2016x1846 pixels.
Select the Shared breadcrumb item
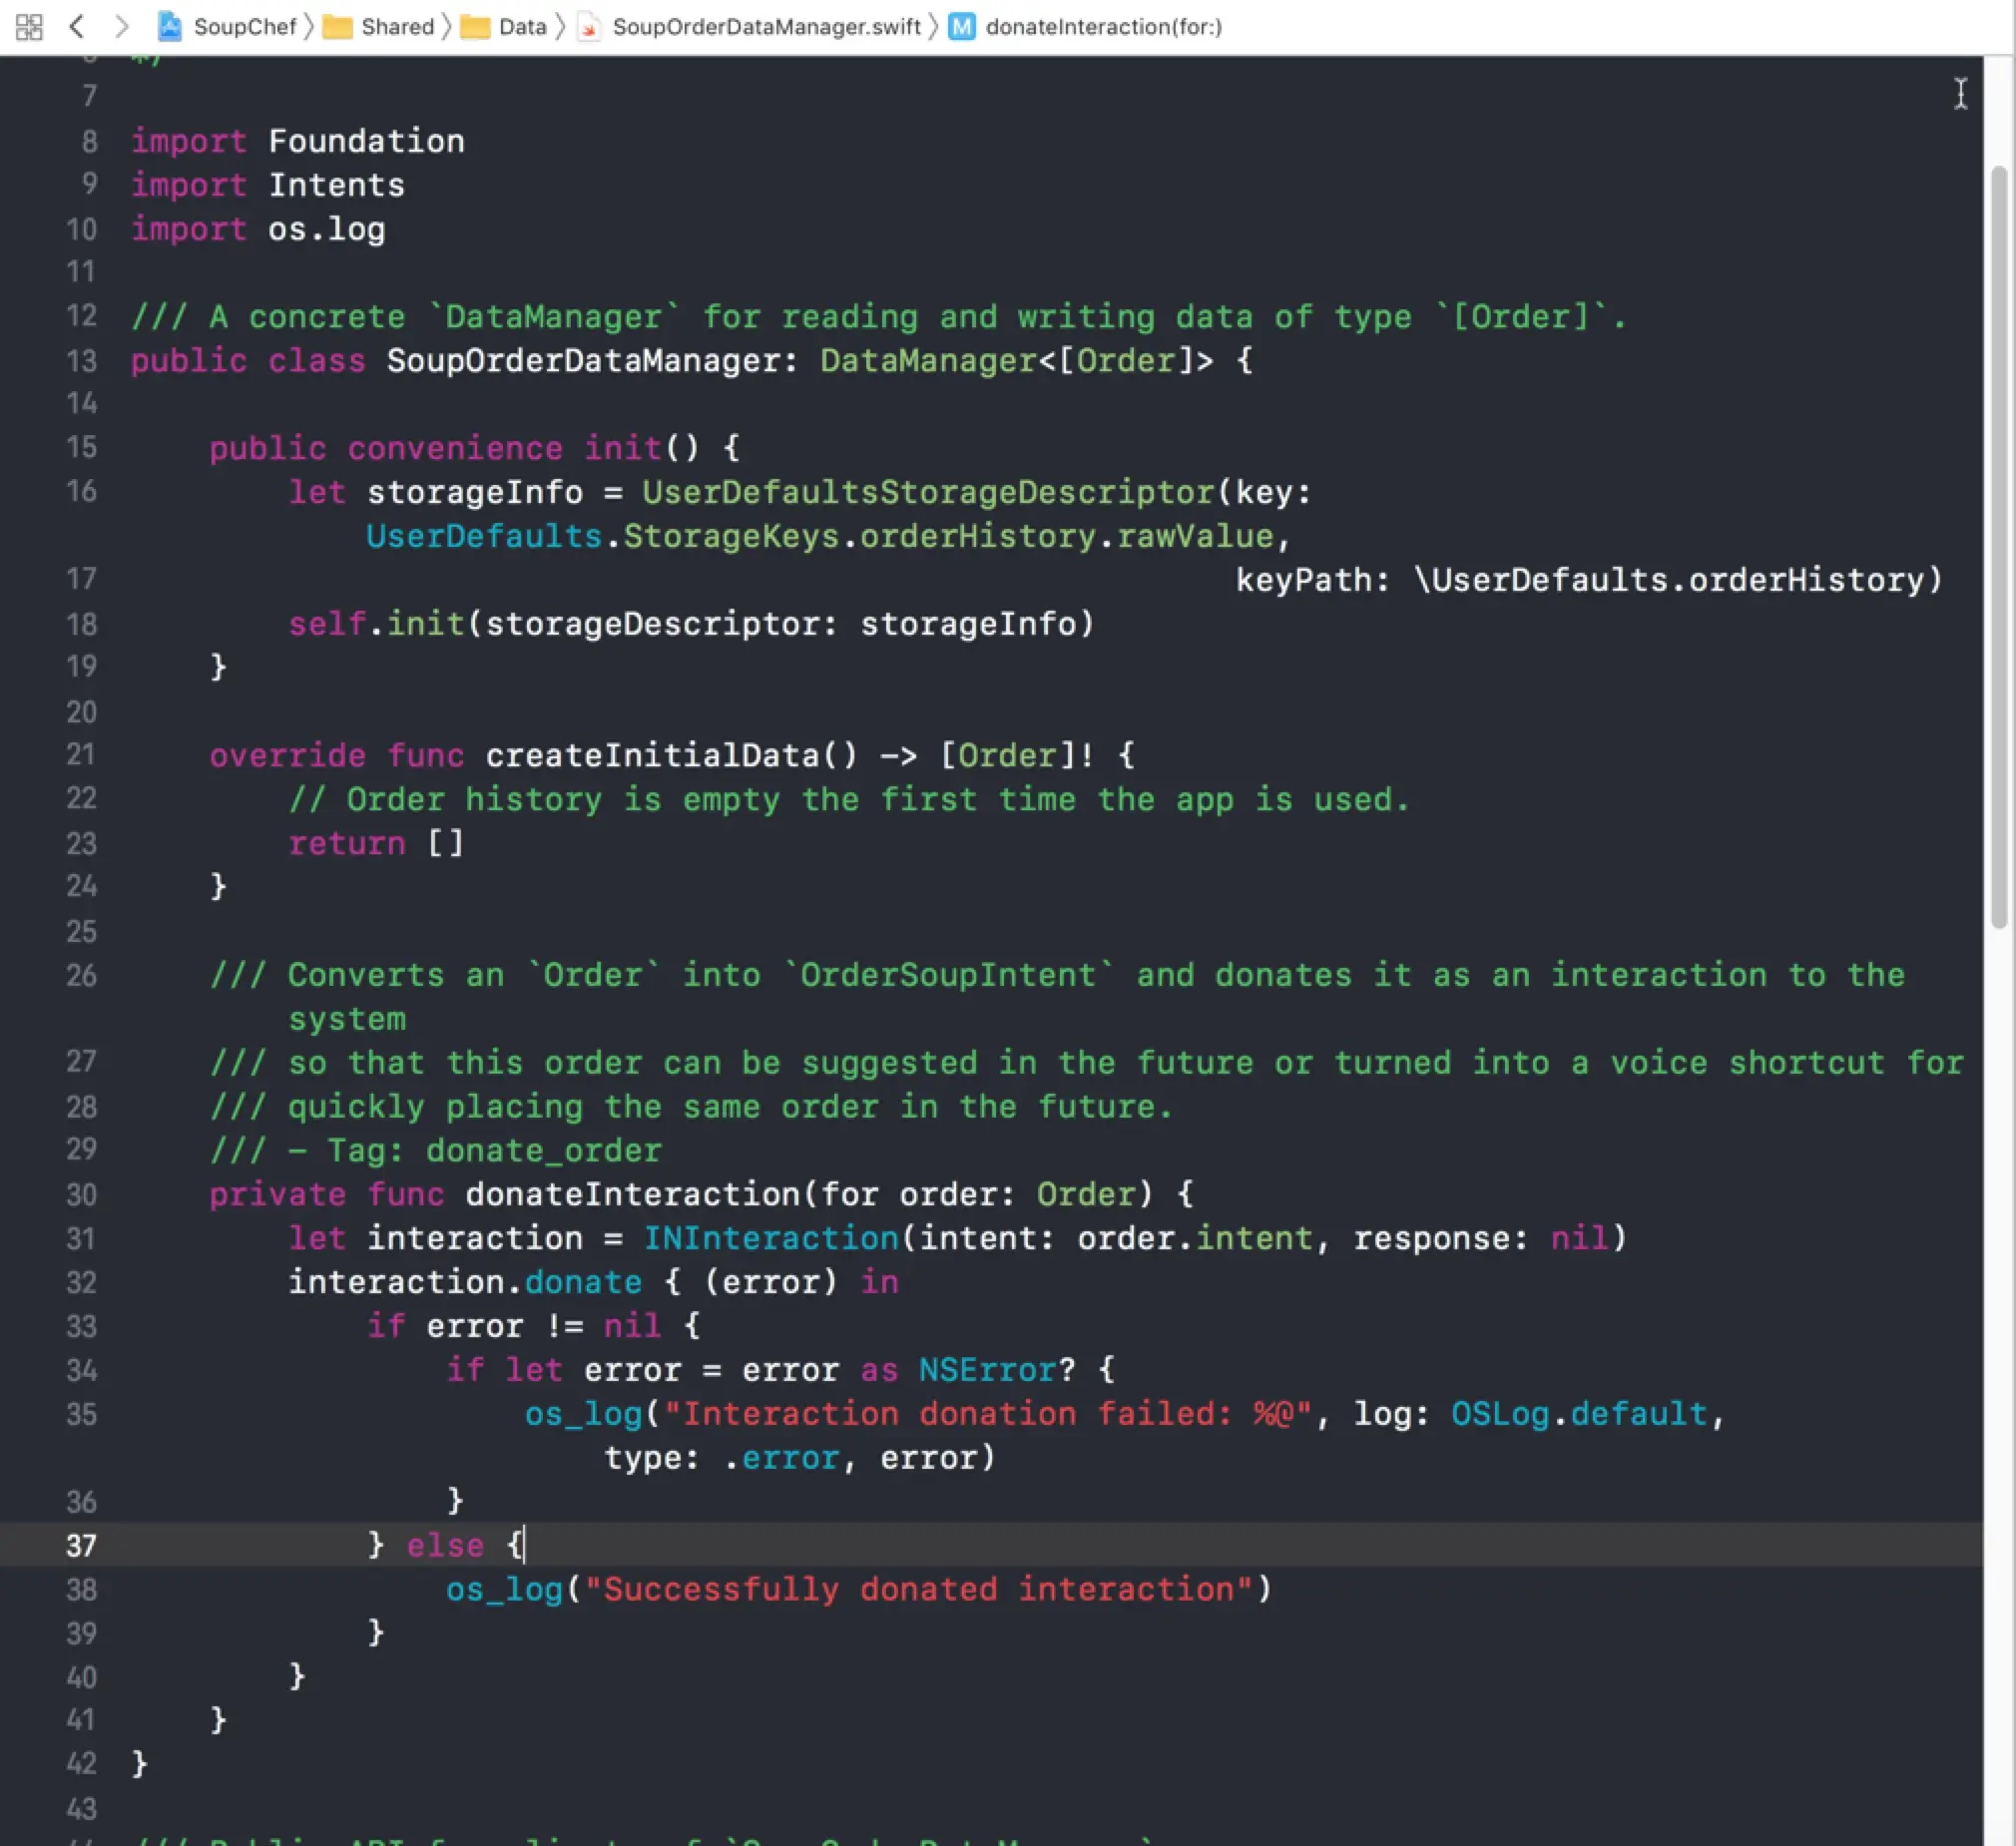click(397, 27)
